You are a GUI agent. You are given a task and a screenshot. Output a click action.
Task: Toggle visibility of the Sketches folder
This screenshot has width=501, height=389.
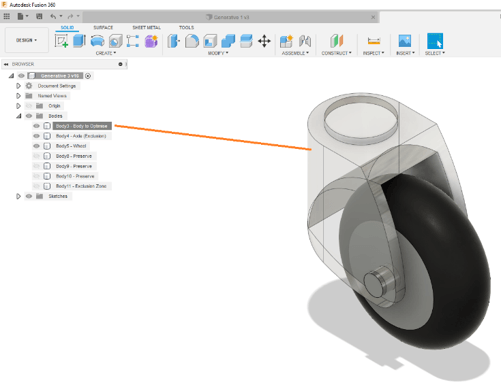coord(29,196)
